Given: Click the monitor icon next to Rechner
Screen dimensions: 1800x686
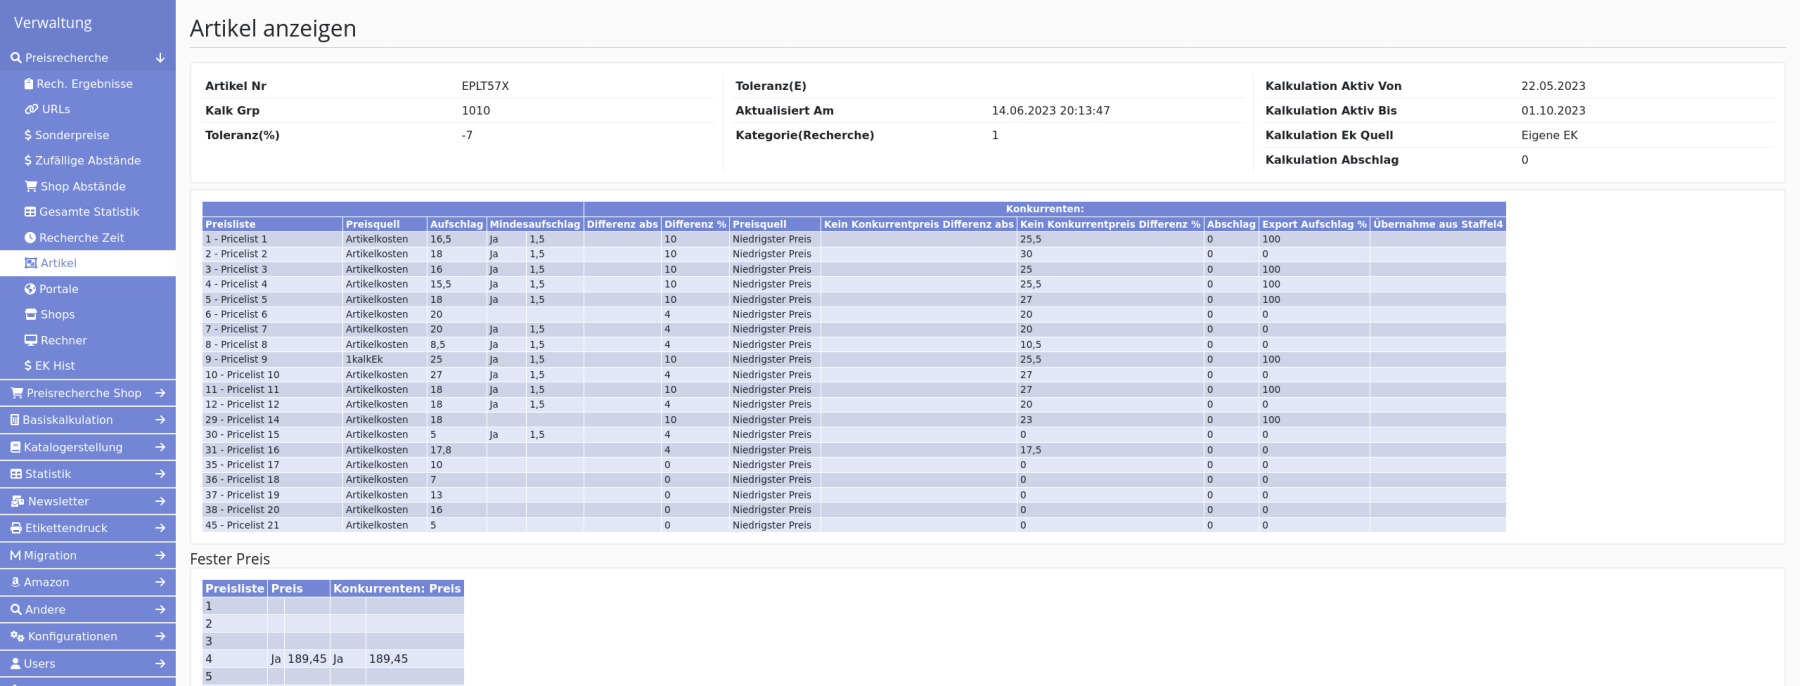Looking at the screenshot, I should 31,340.
